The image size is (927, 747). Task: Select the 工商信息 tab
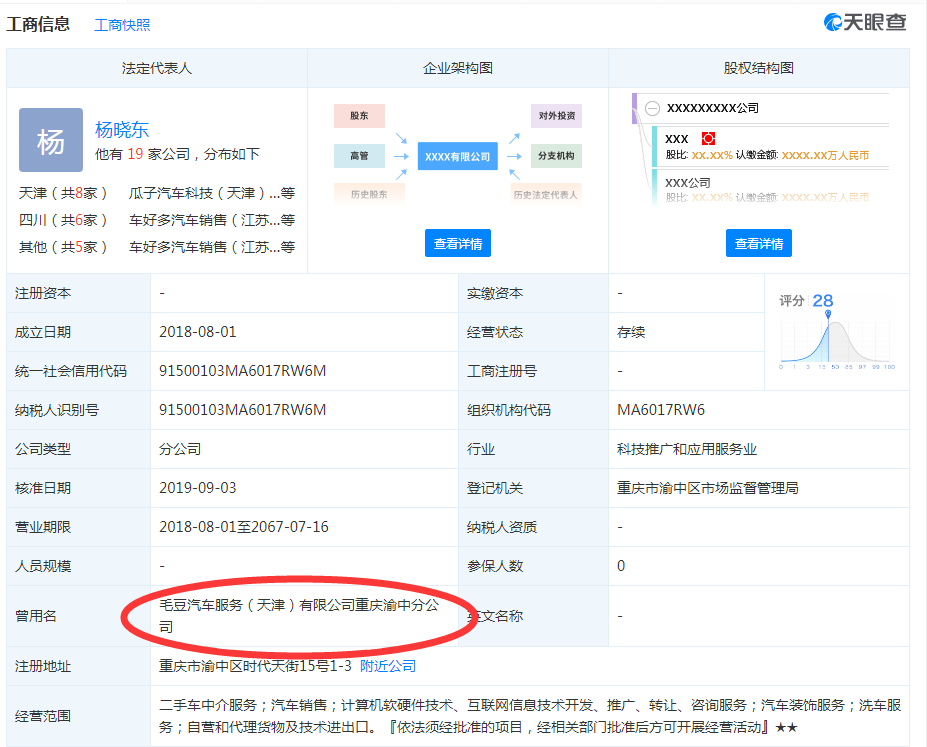[40, 24]
